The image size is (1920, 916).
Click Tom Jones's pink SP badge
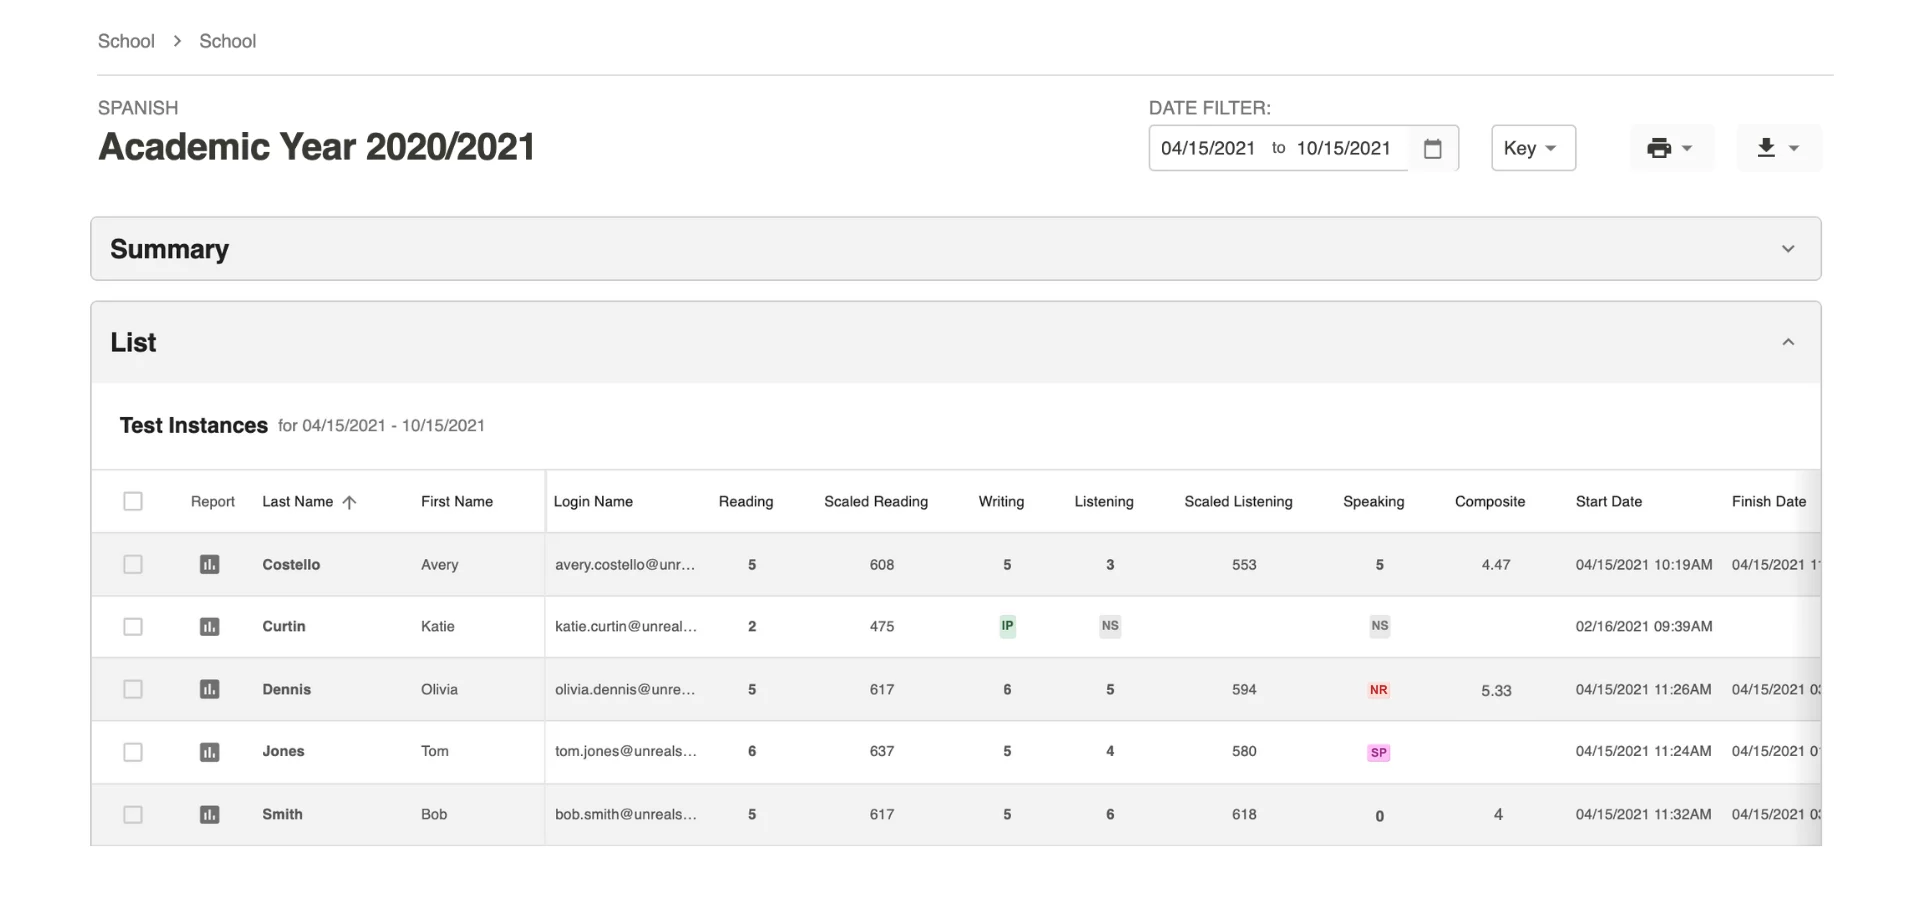click(x=1378, y=753)
